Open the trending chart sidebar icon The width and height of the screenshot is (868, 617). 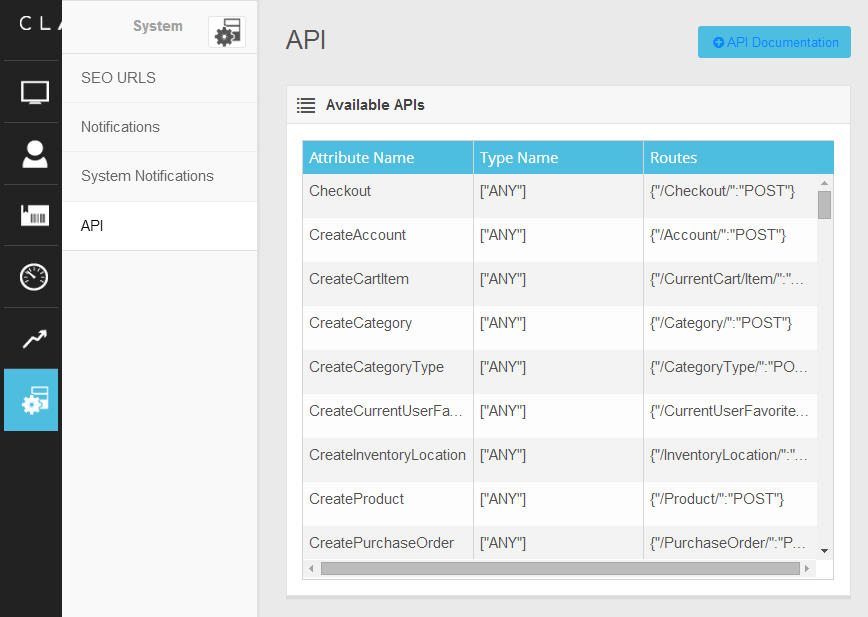click(34, 339)
